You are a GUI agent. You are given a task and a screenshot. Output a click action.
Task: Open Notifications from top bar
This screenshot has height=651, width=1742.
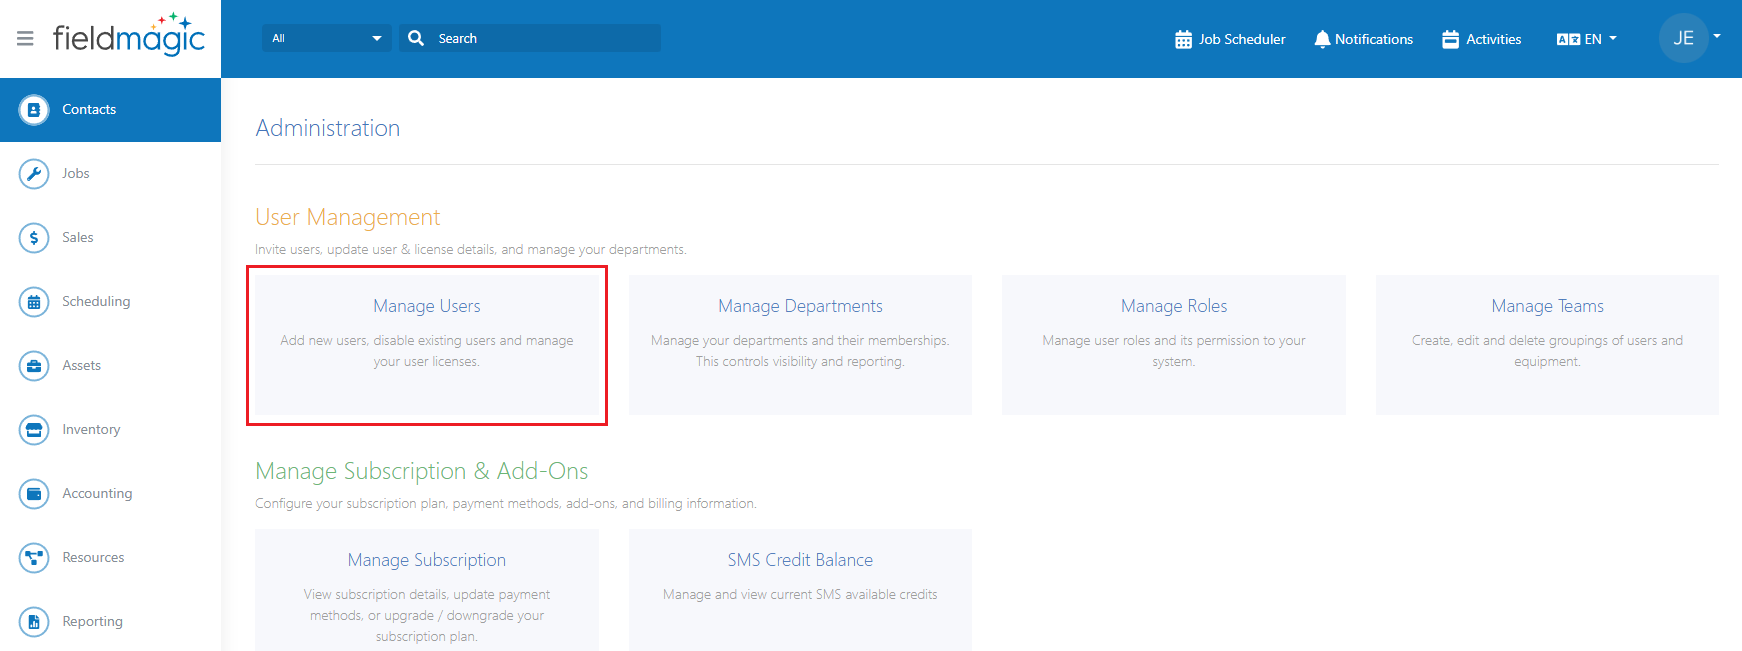(x=1363, y=39)
